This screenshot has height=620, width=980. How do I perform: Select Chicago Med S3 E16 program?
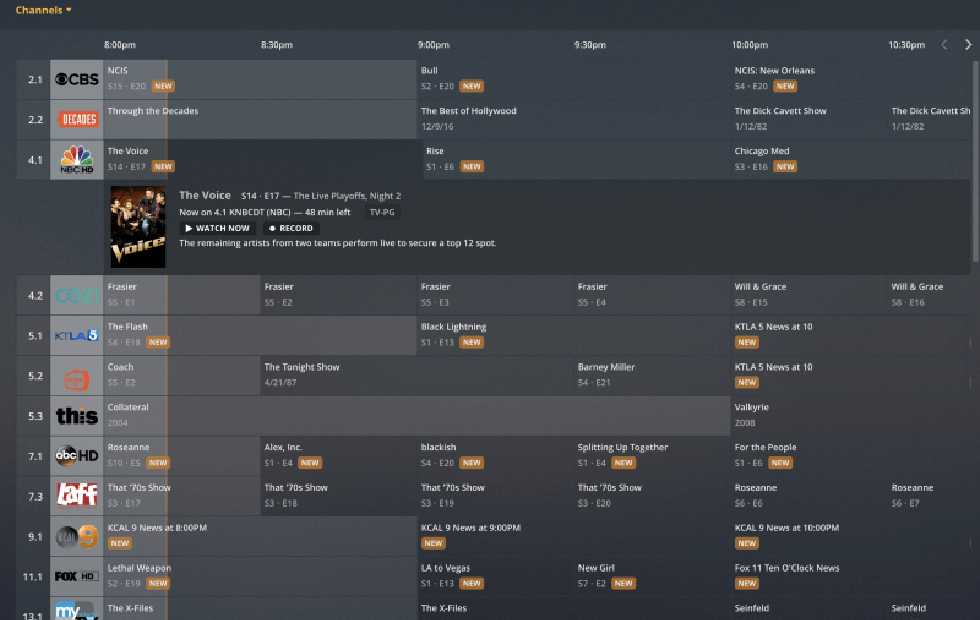[x=851, y=159]
